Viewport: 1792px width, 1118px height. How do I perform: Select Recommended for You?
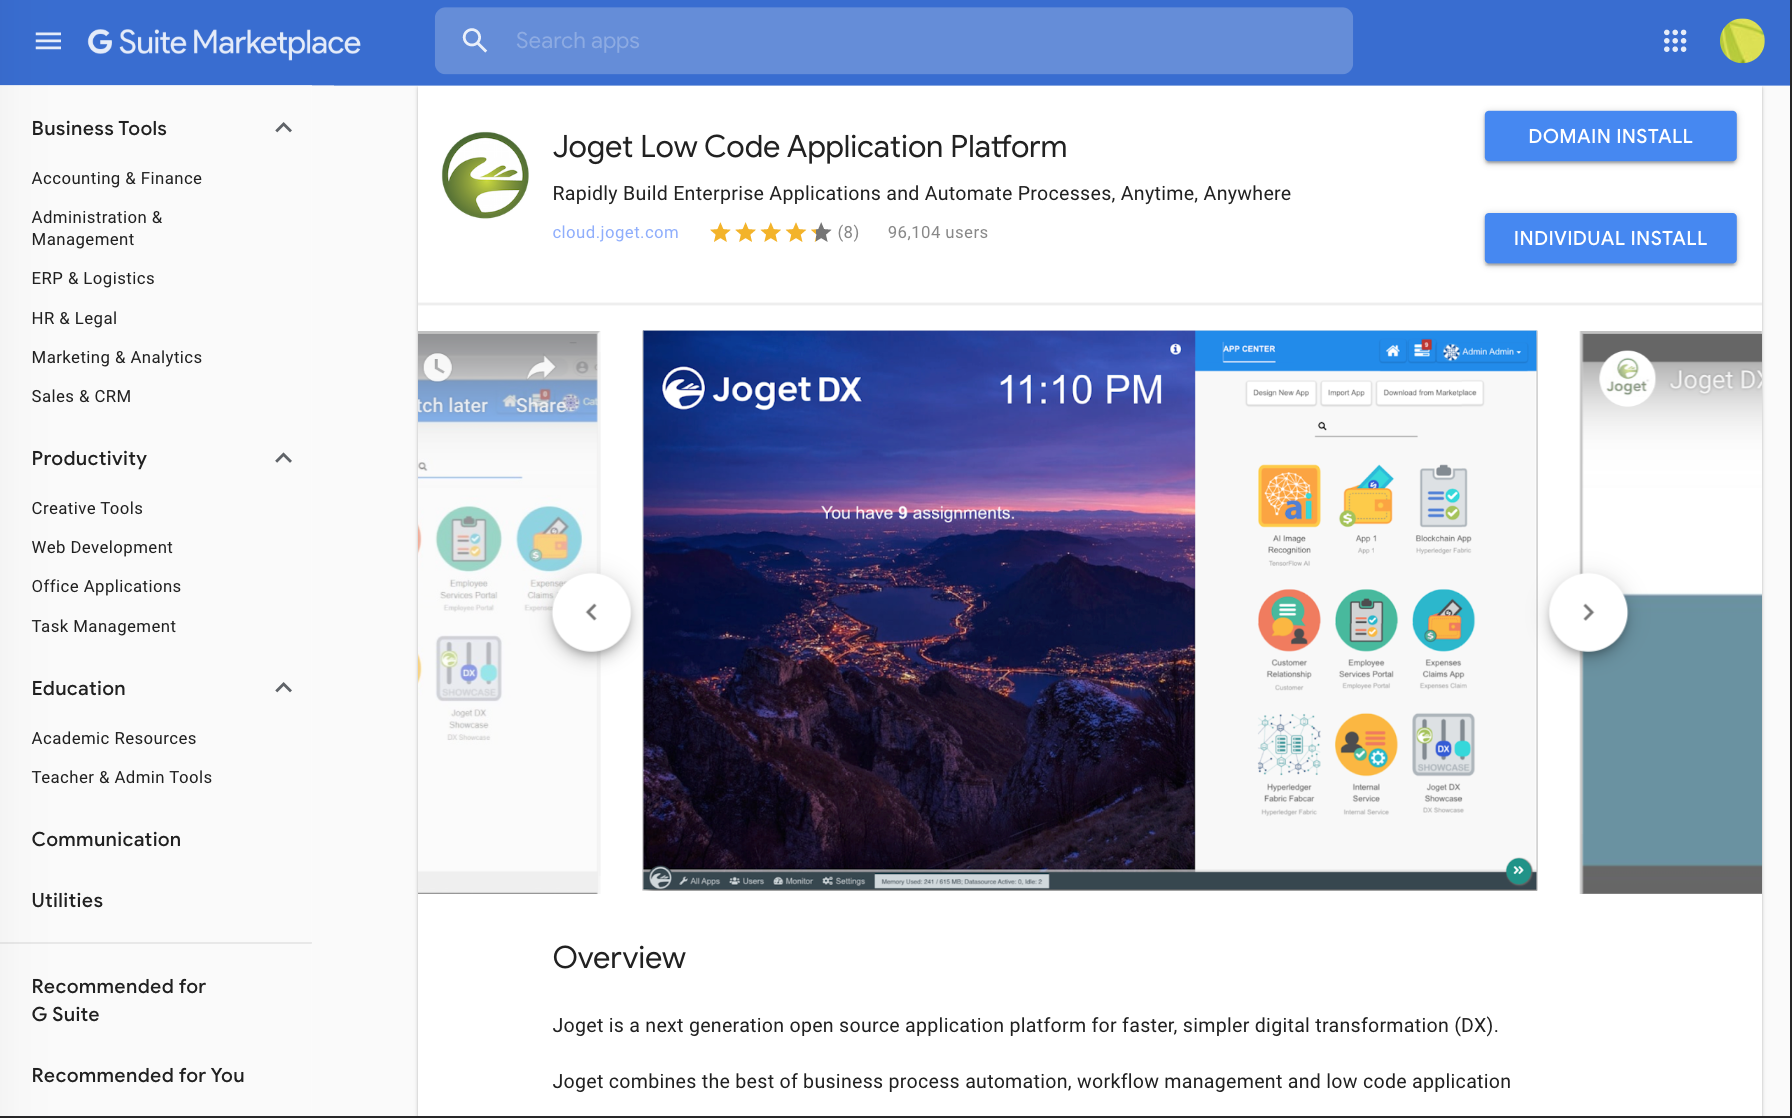[138, 1075]
